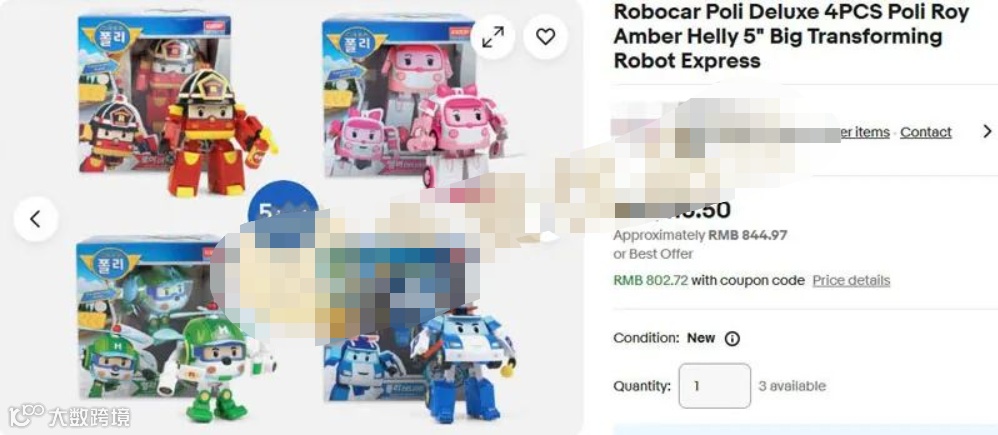Click the Approximately RMB 844.97 price
Viewport: 998px width, 435px height.
[x=700, y=235]
